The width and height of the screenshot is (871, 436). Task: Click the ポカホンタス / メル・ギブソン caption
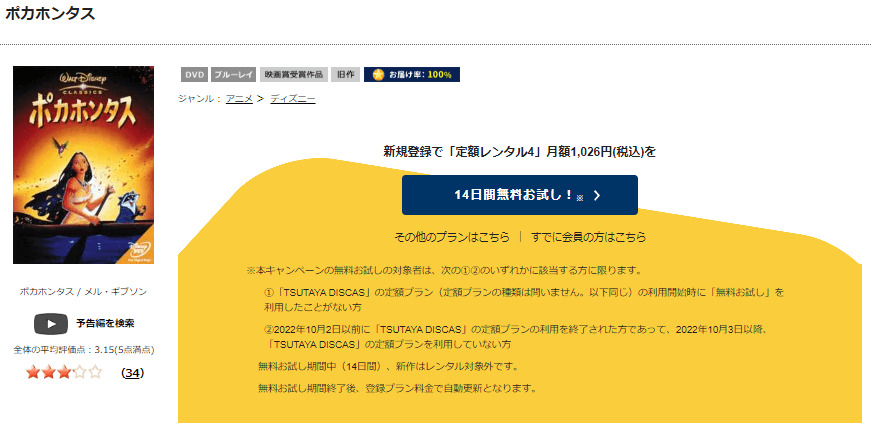83,292
